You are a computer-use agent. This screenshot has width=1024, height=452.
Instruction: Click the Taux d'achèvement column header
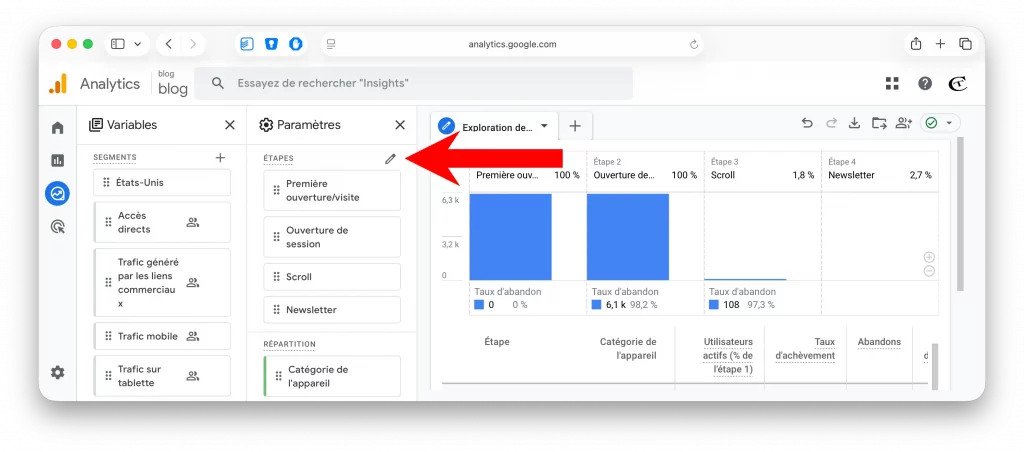(x=805, y=349)
